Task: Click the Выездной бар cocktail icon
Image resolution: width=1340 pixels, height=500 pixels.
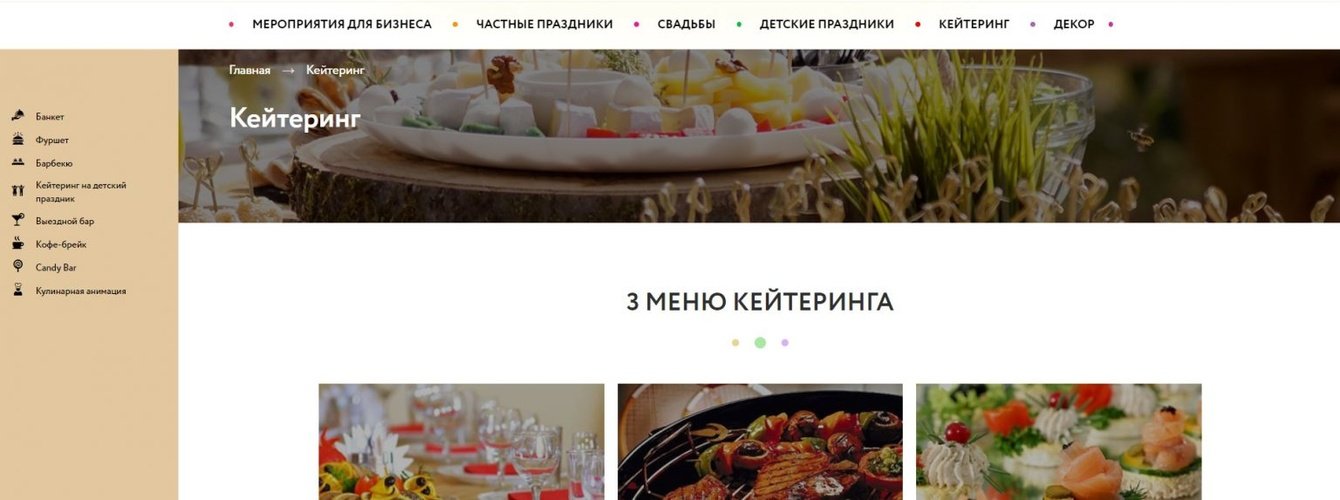Action: (18, 221)
